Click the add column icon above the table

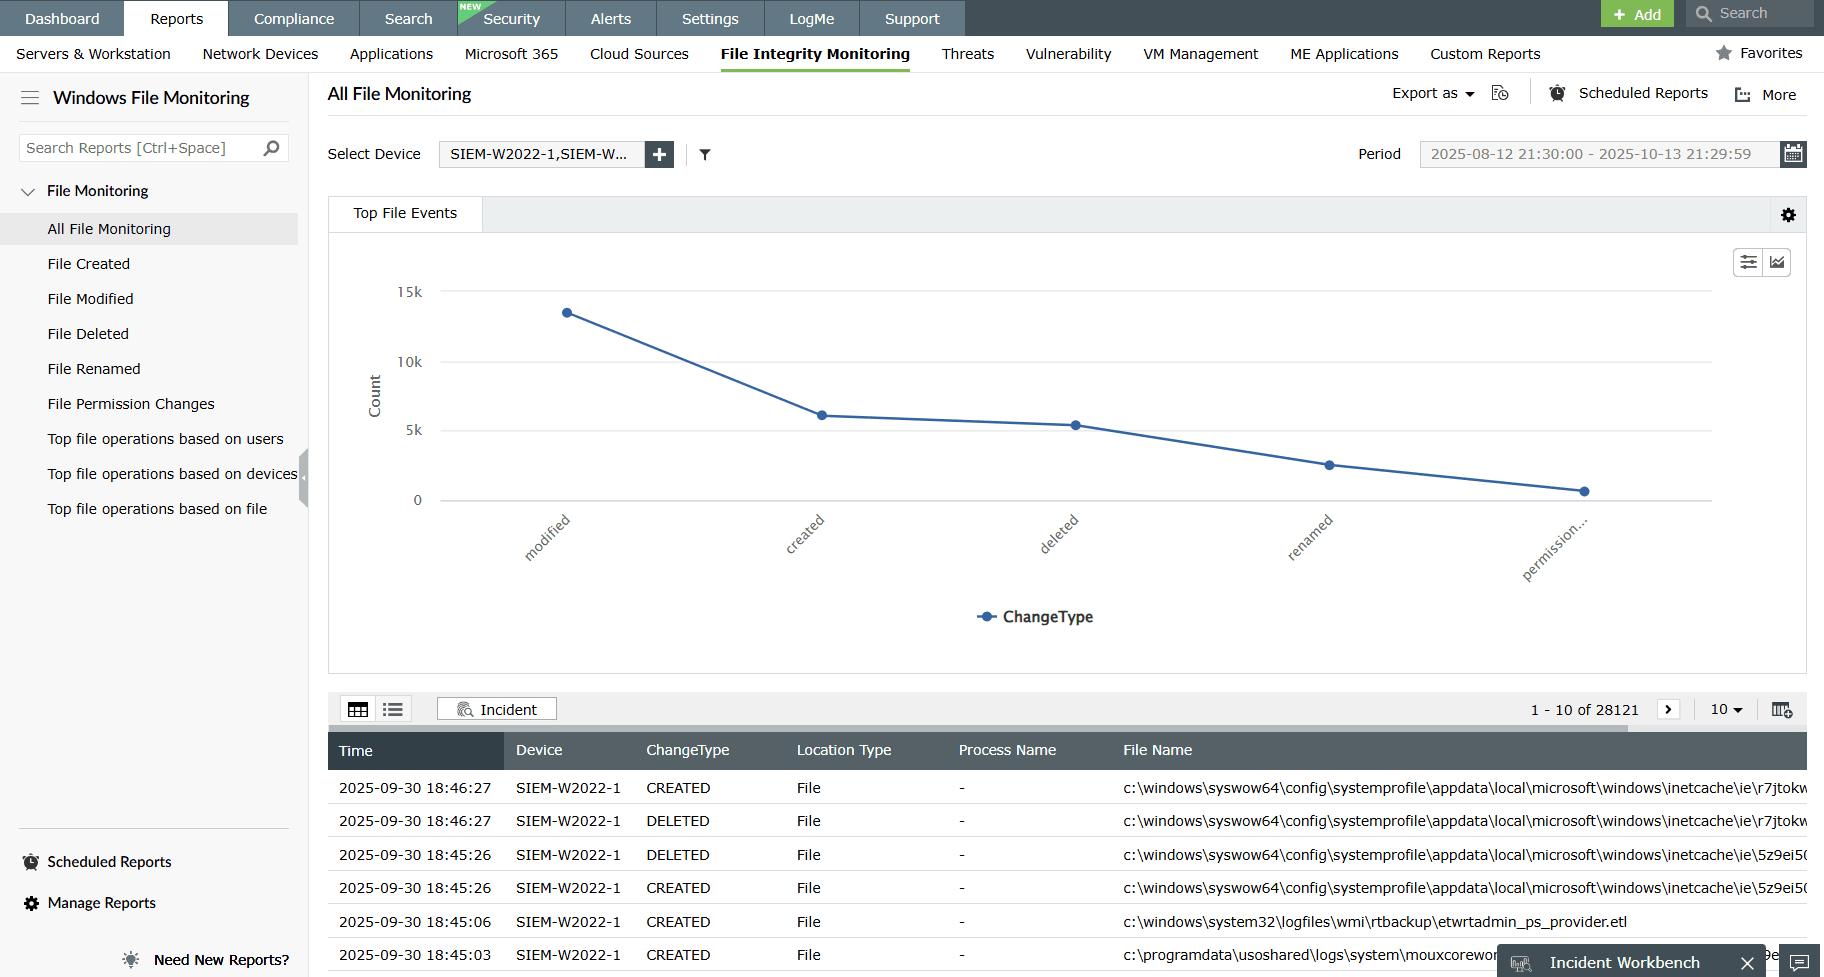[1782, 709]
